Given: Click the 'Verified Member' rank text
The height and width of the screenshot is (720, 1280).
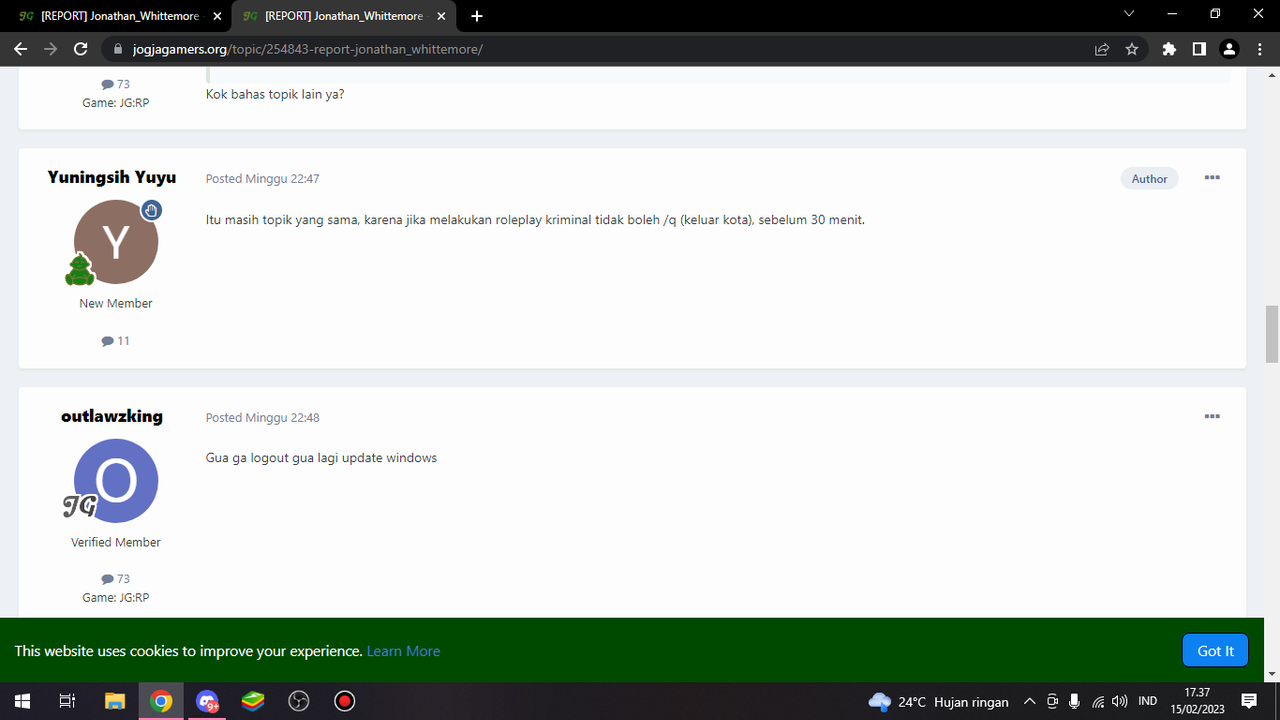Looking at the screenshot, I should [x=116, y=542].
